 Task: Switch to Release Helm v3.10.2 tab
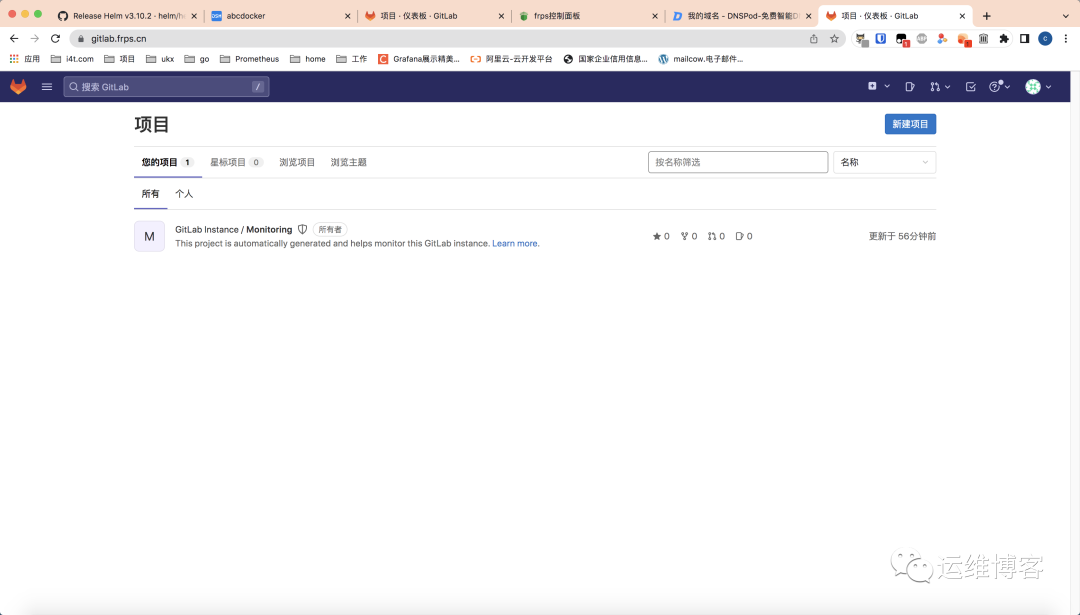tap(128, 16)
